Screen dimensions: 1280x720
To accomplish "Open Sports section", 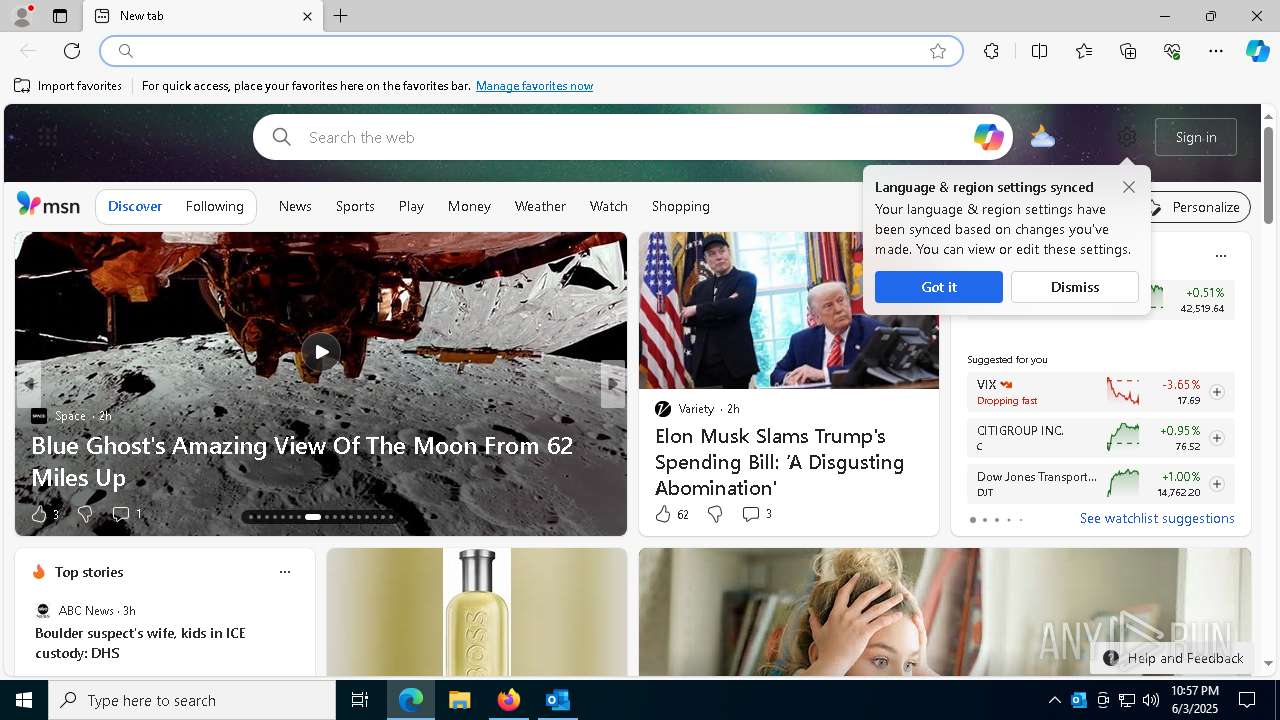I will [355, 206].
